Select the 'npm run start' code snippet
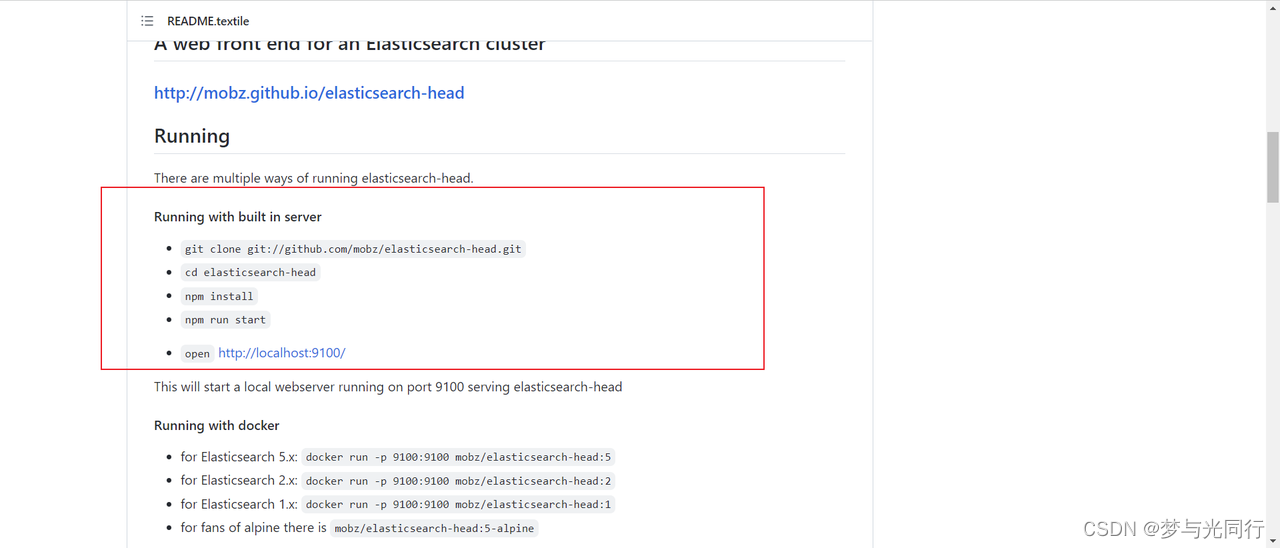Viewport: 1280px width, 548px height. [x=225, y=320]
